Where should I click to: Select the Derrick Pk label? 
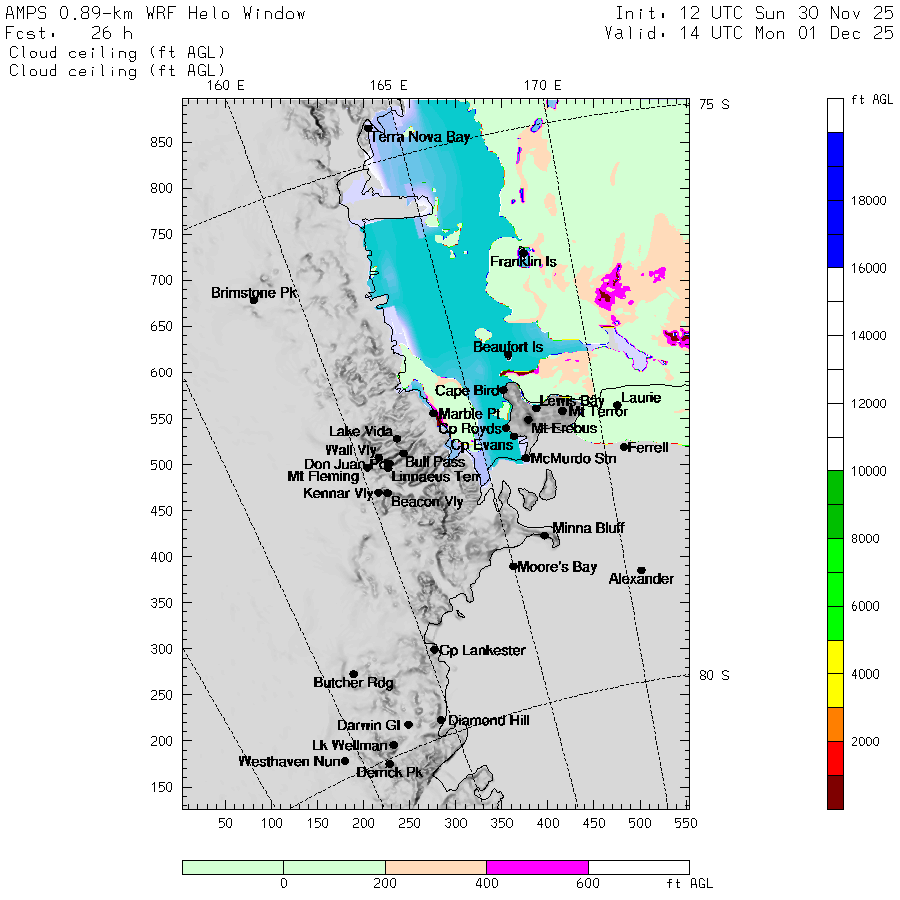pos(389,773)
